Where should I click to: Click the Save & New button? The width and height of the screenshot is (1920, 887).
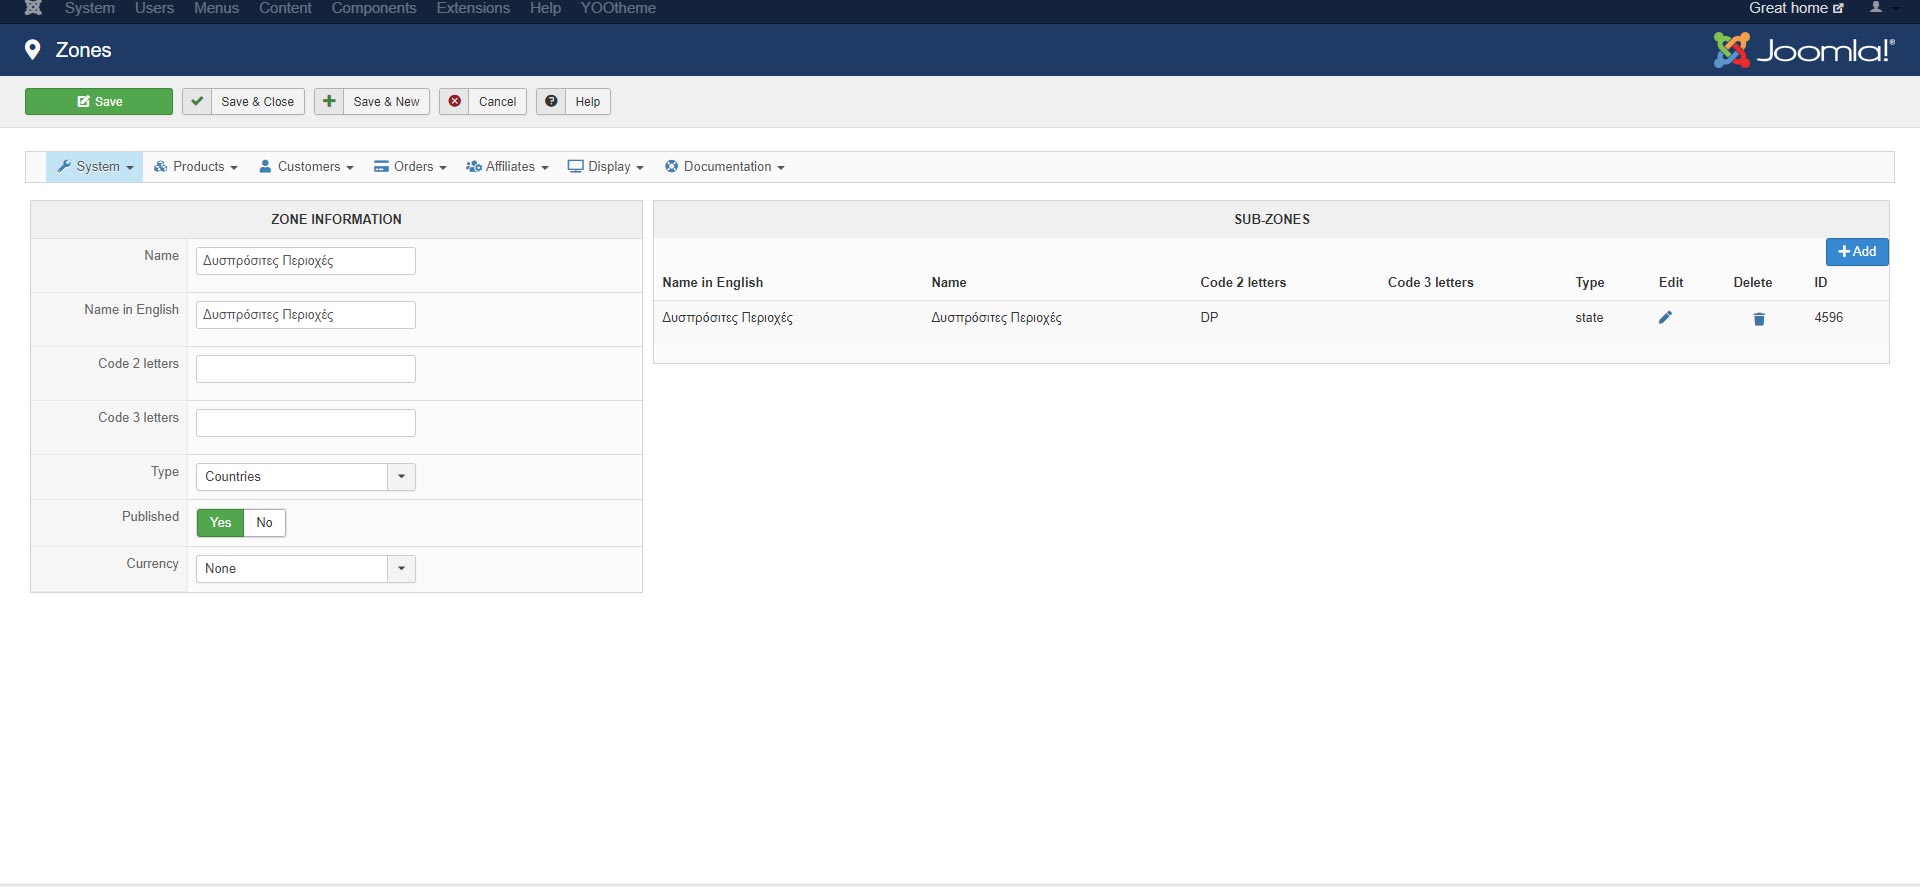pyautogui.click(x=372, y=102)
